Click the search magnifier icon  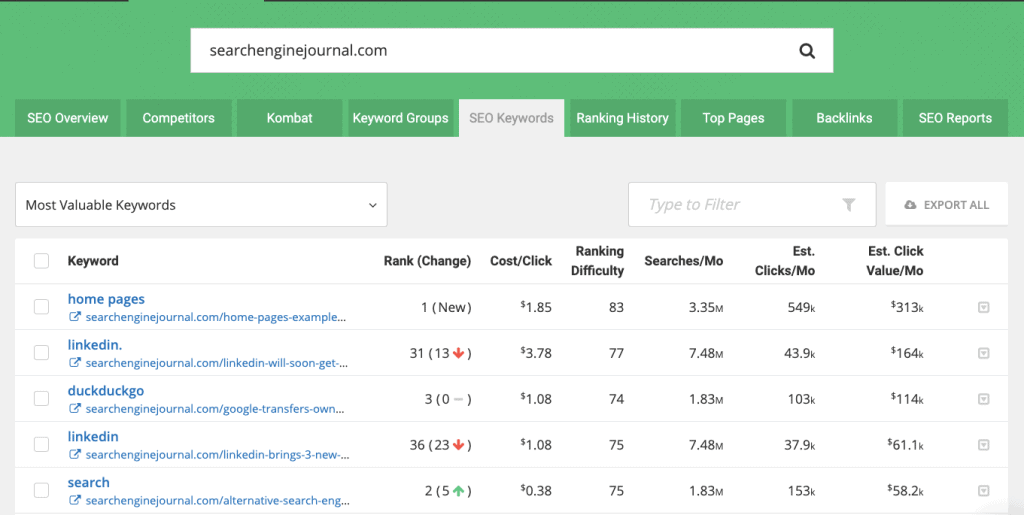pos(807,51)
